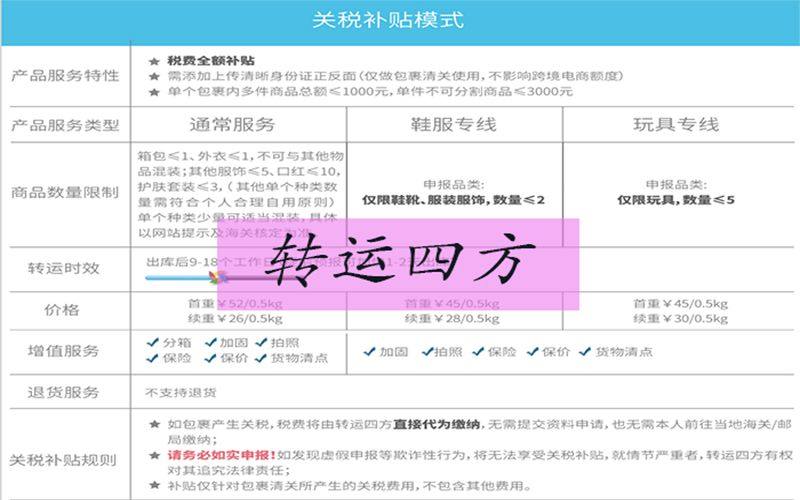This screenshot has width=800, height=500.
Task: Click 单个包裹内多件商品总额≤1000元 line
Action: click(370, 92)
